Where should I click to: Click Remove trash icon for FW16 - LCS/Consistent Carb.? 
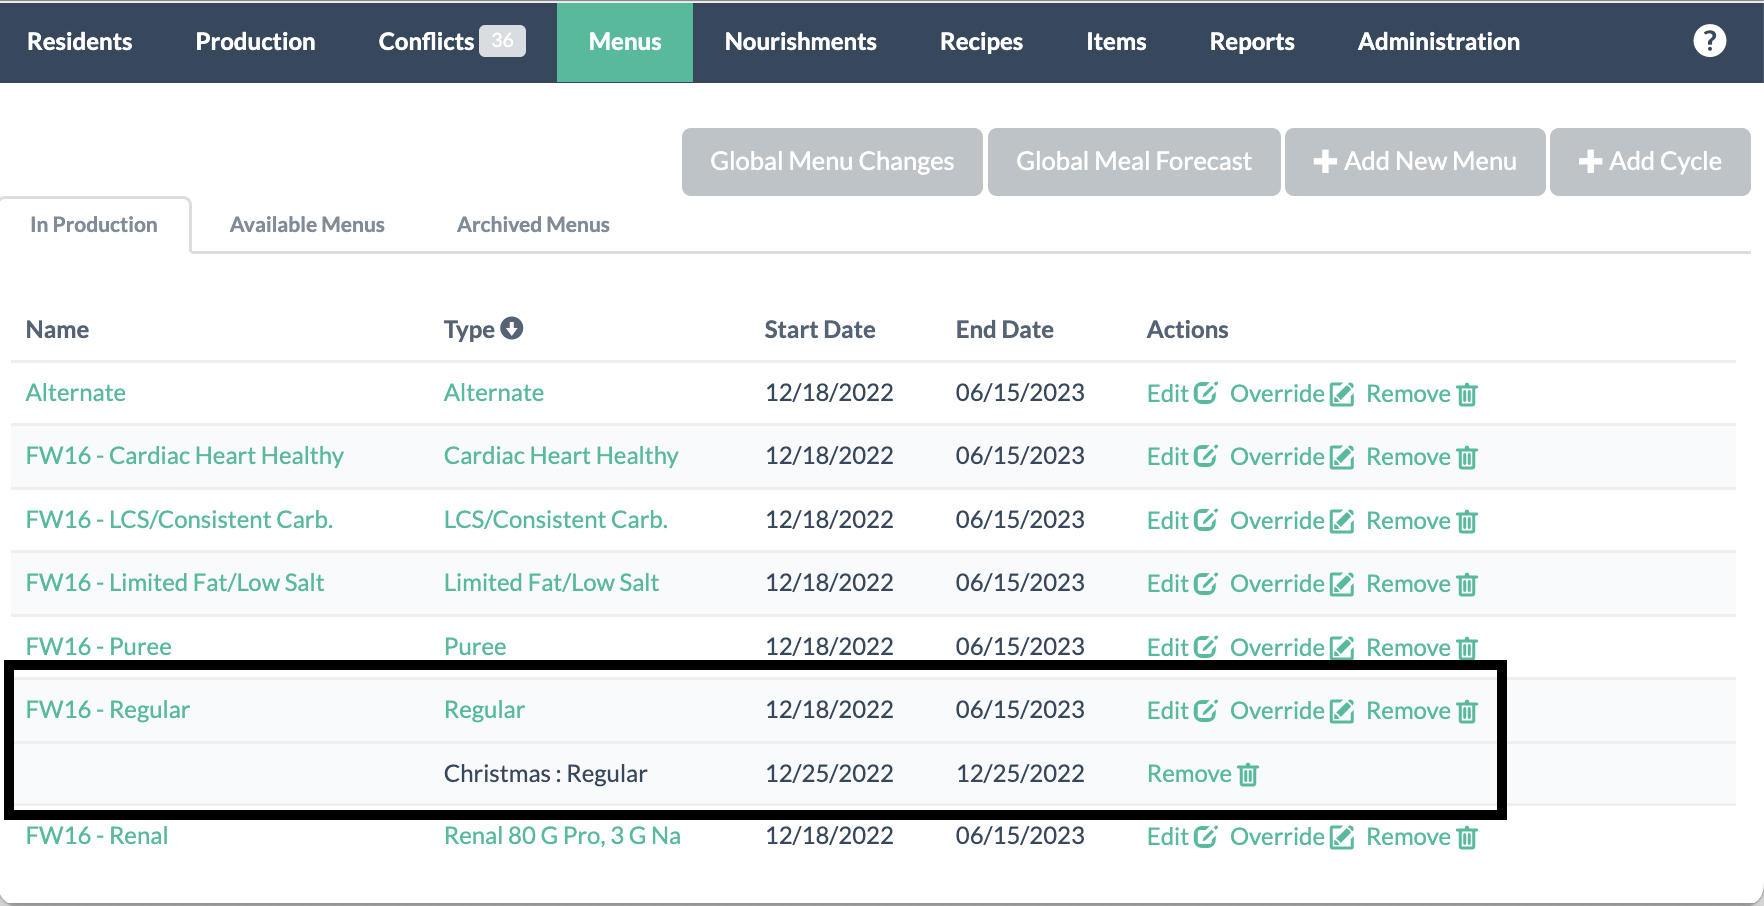1467,521
